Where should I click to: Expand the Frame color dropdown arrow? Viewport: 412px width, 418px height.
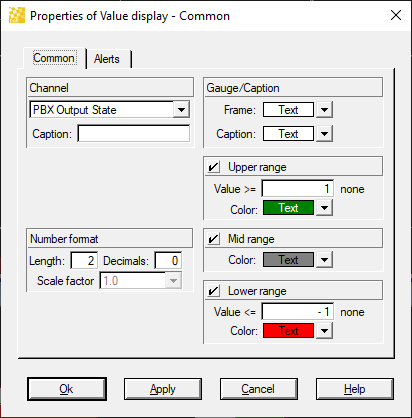324,110
